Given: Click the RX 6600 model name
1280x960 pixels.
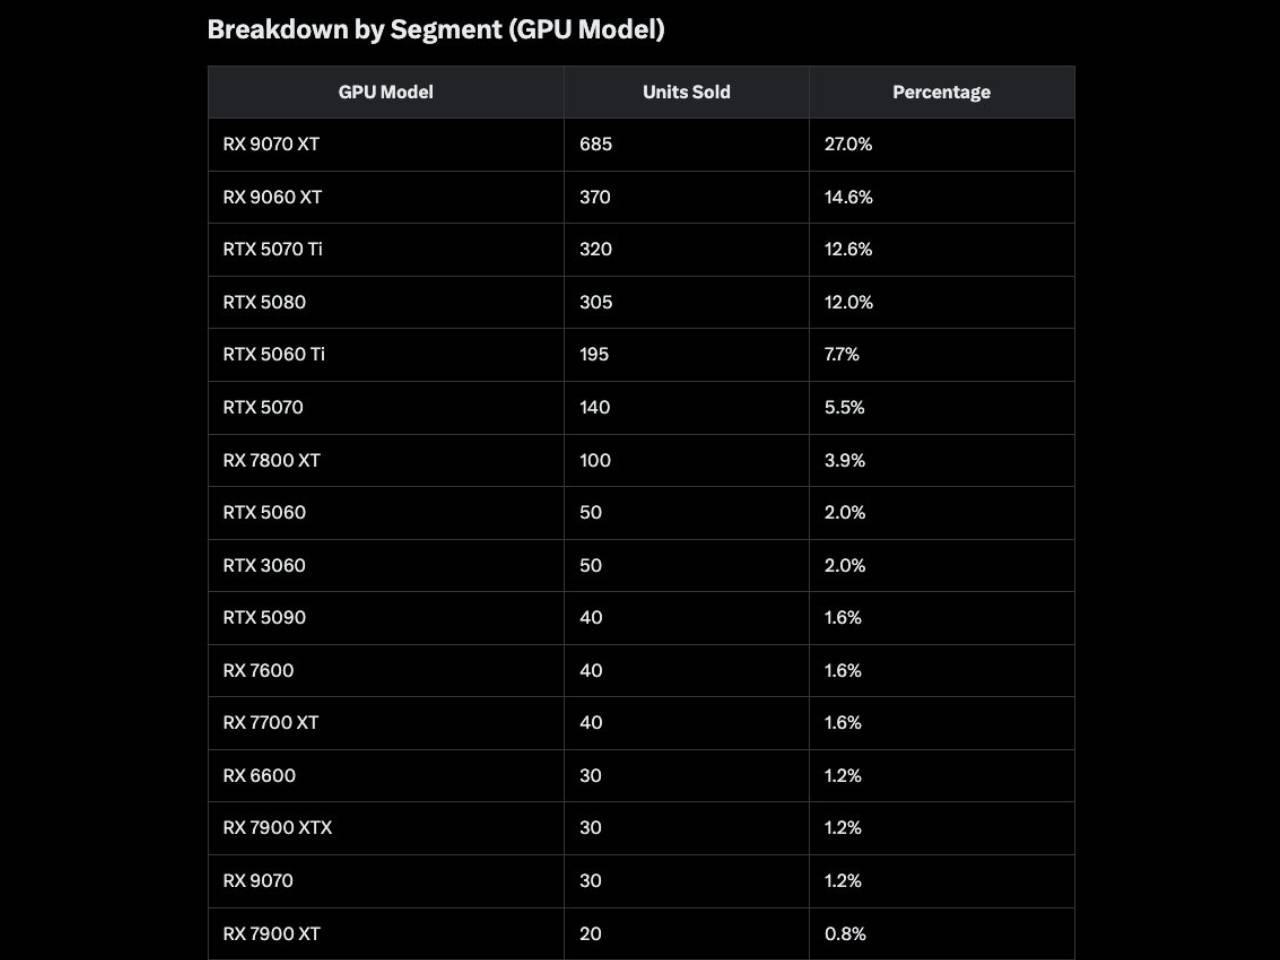Looking at the screenshot, I should click(x=259, y=775).
